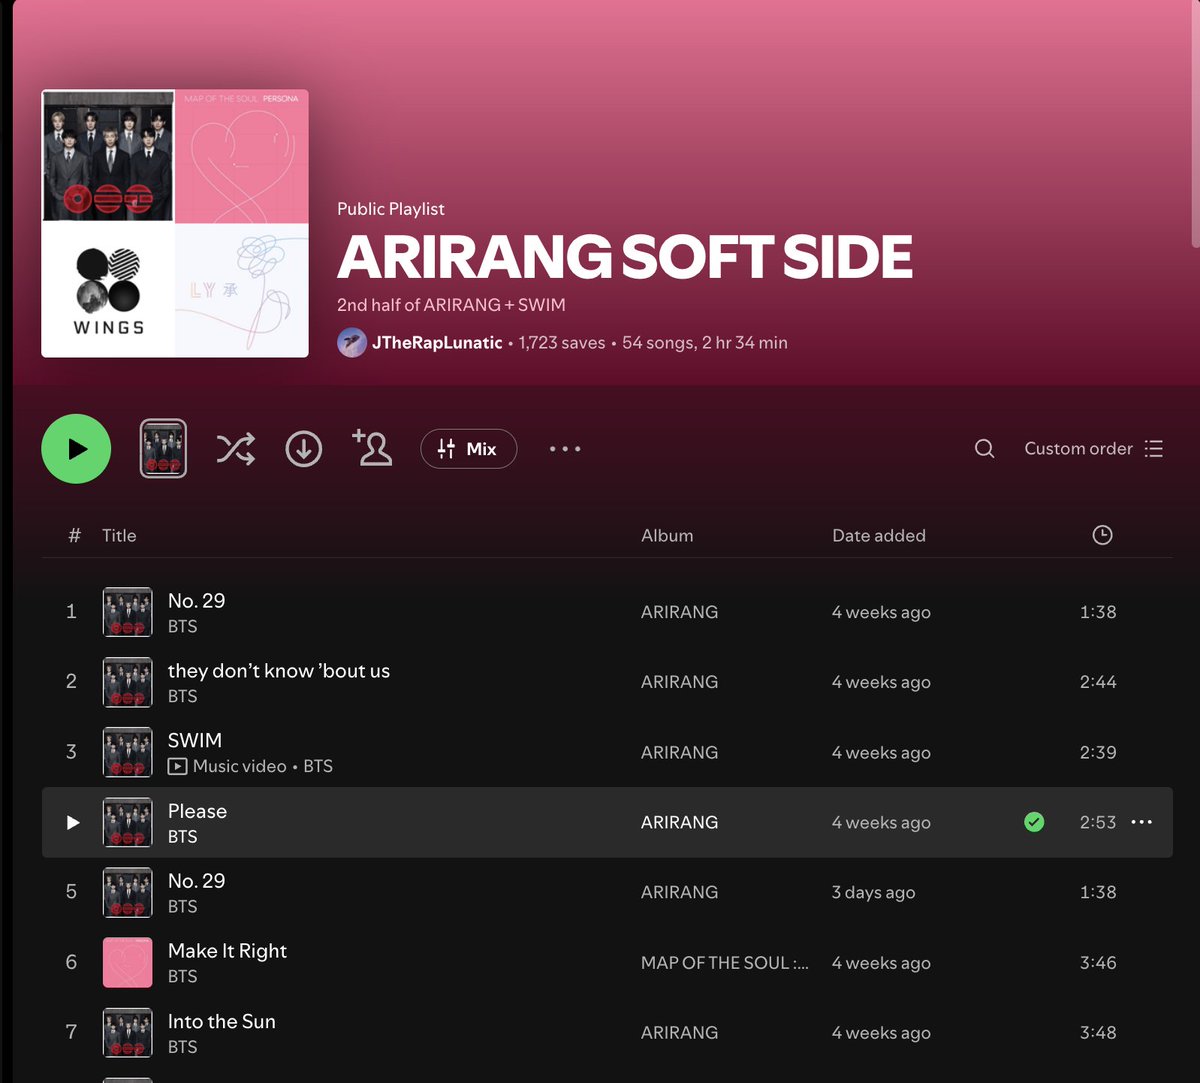Open the track Make It Right
Screen dimensions: 1200x1083
[x=227, y=951]
